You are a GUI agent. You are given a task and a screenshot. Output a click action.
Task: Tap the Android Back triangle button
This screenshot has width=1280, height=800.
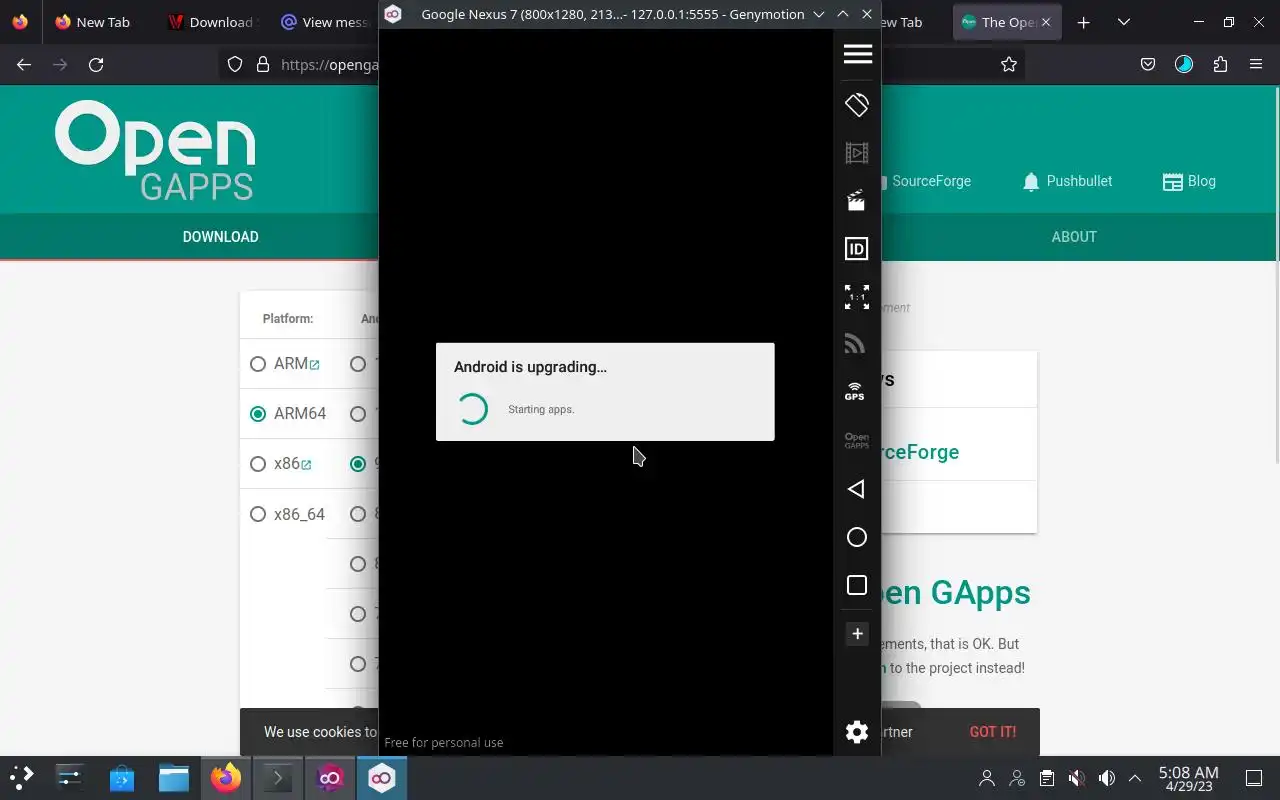(x=856, y=489)
